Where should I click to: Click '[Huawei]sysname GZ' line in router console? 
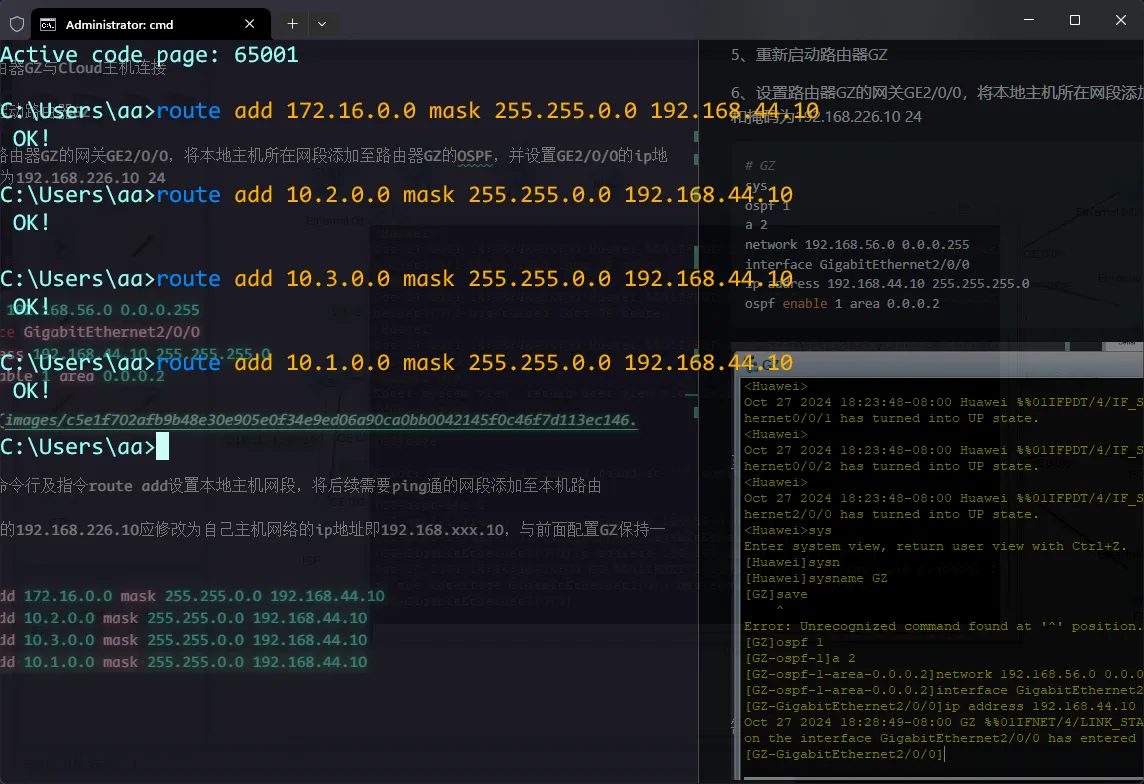click(x=816, y=578)
